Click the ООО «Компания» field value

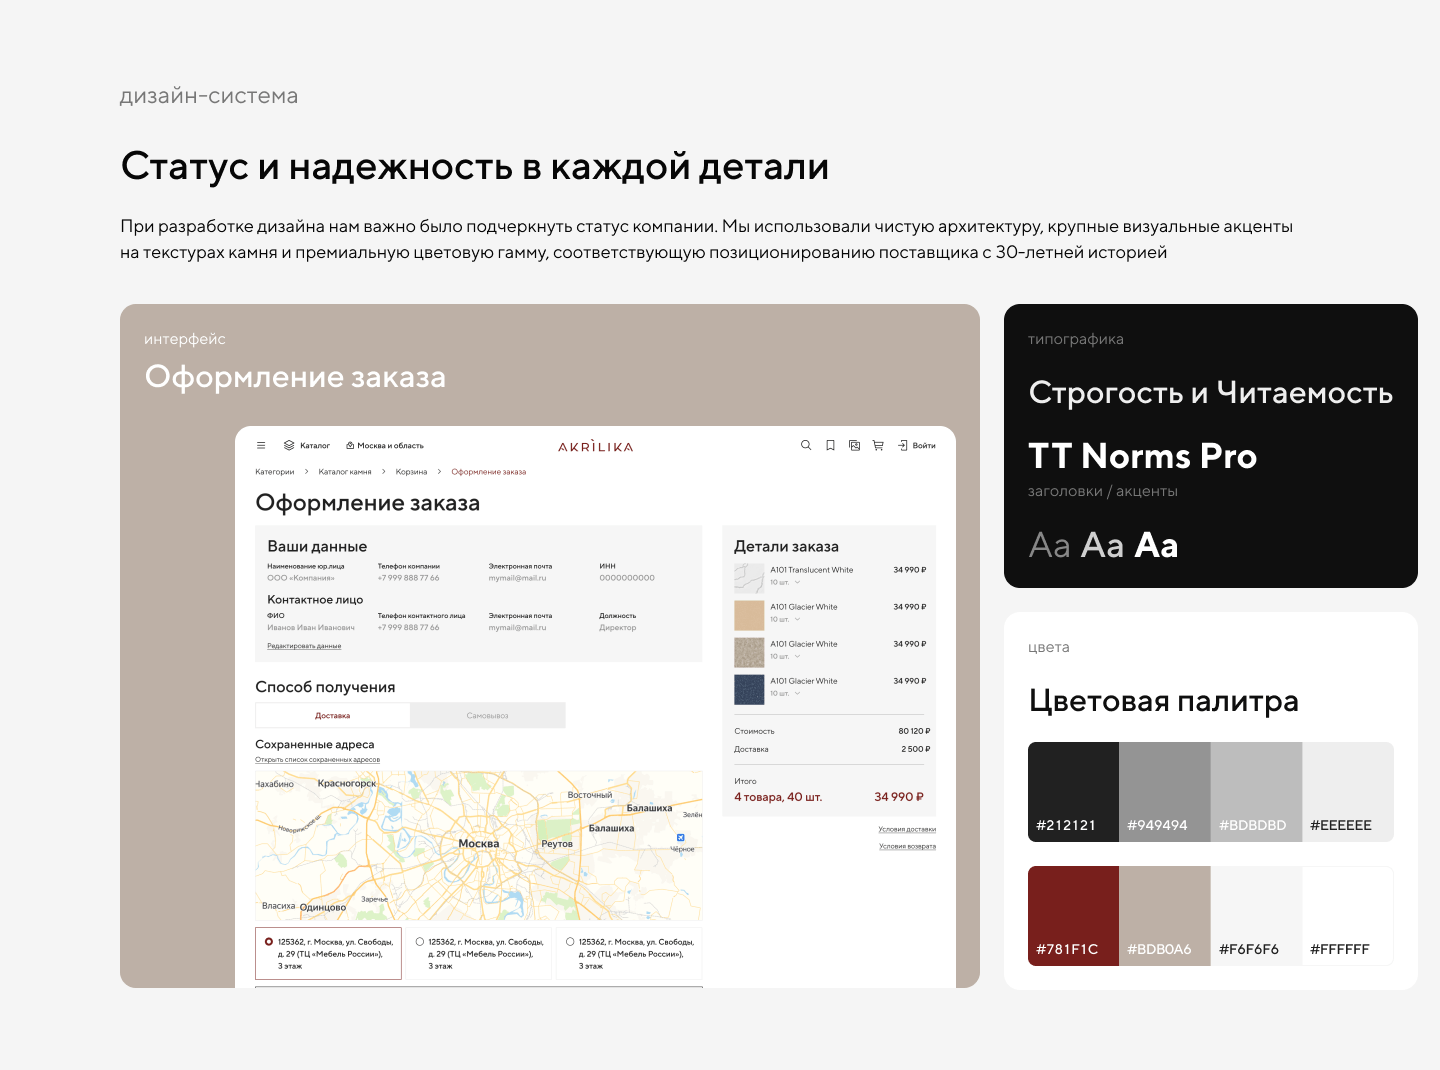pyautogui.click(x=301, y=578)
